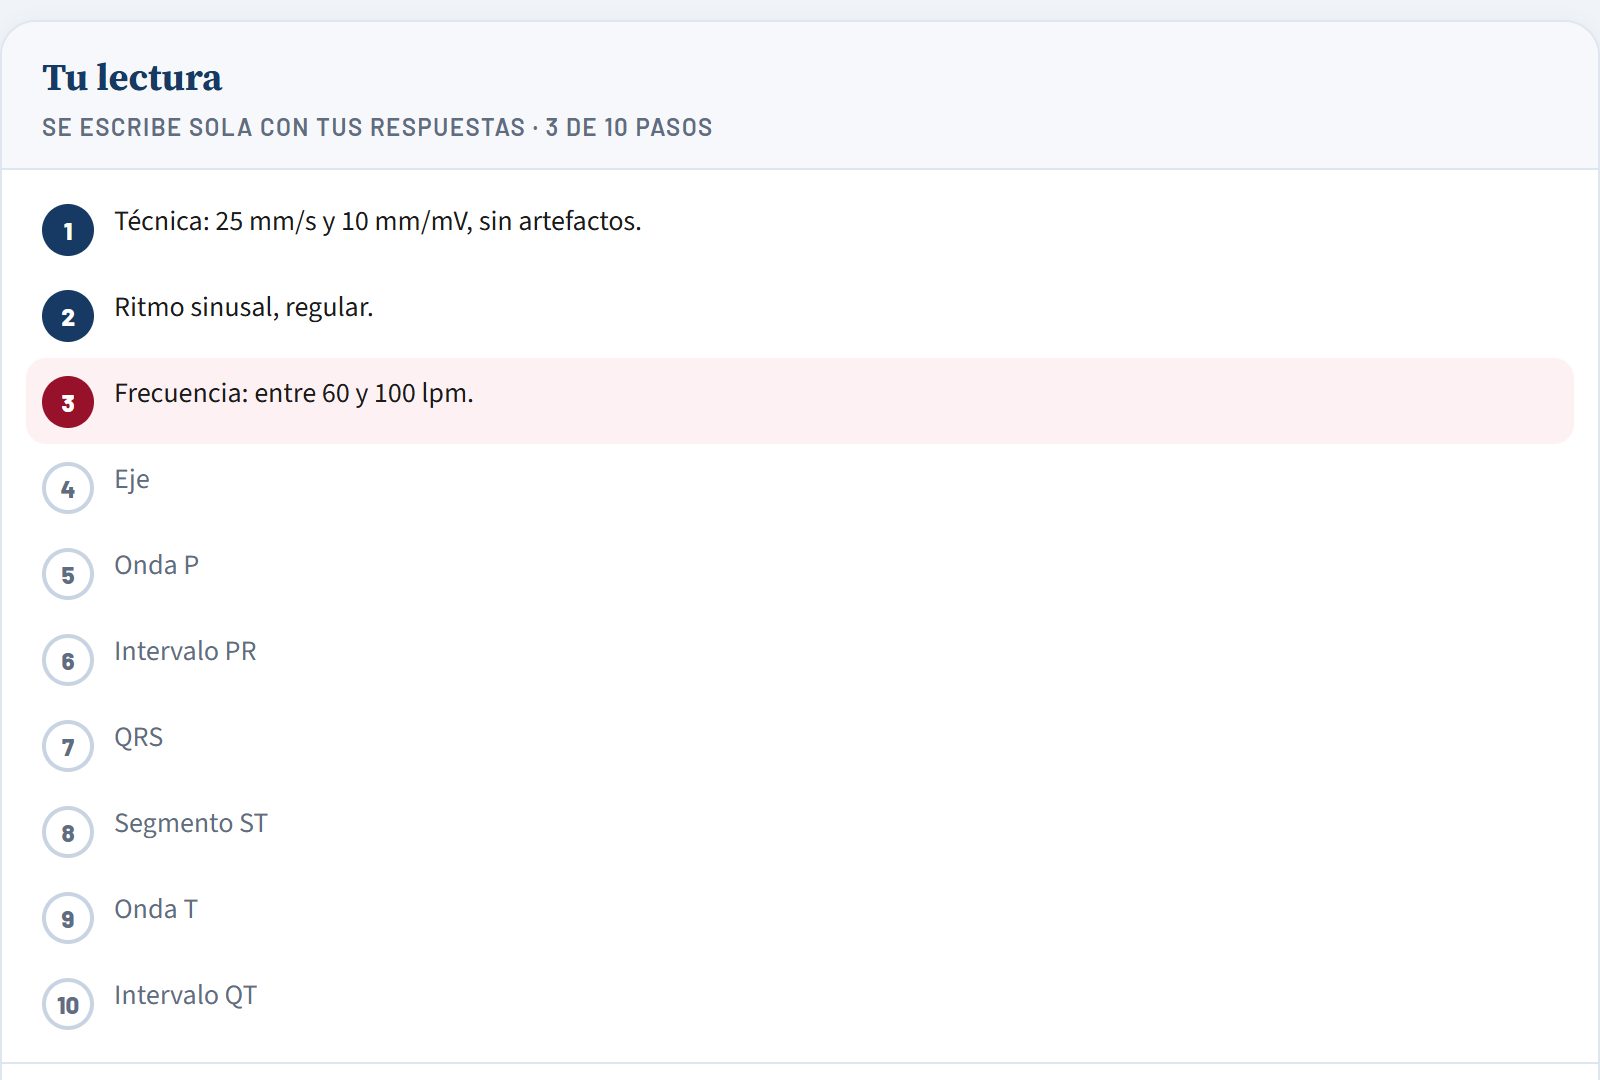
Task: Click the 'Onda P' step label
Action: coord(156,565)
